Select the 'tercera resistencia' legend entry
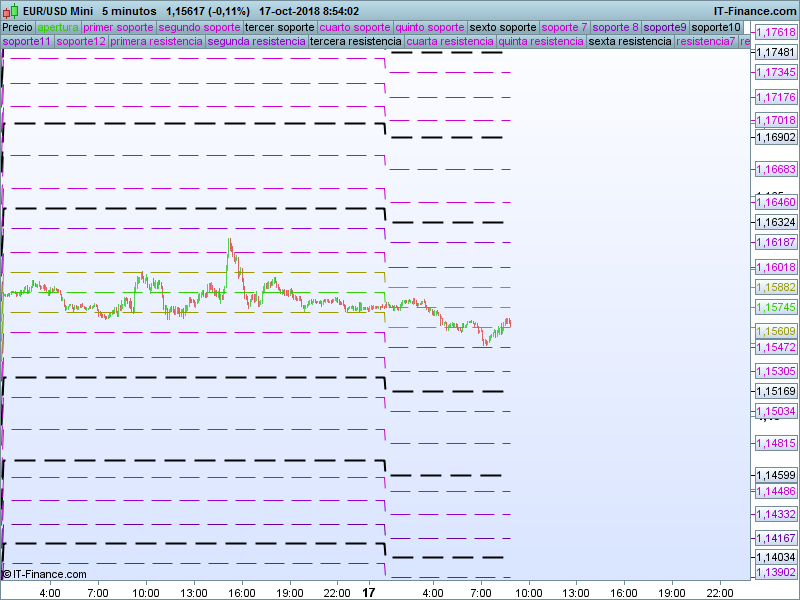Viewport: 800px width, 600px height. (x=355, y=42)
